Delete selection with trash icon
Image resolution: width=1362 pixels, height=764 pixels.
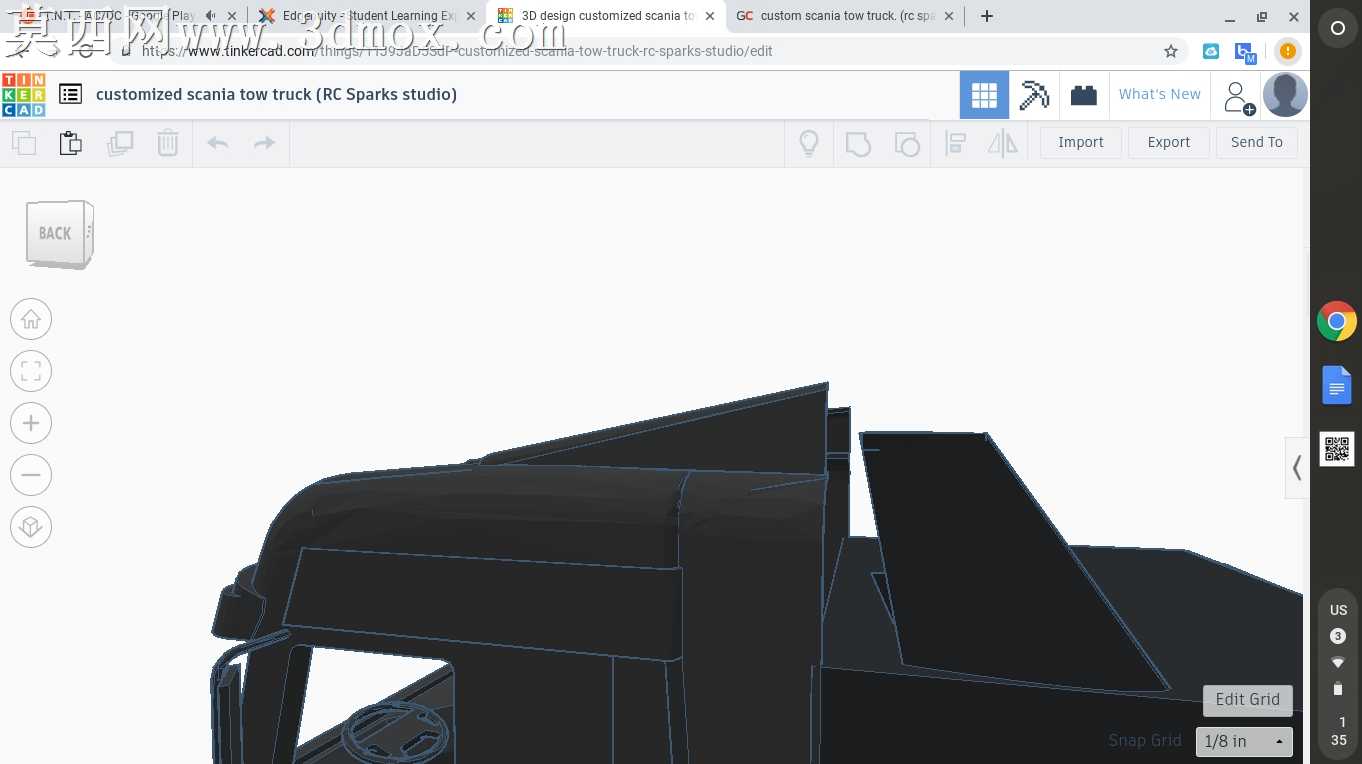[168, 143]
